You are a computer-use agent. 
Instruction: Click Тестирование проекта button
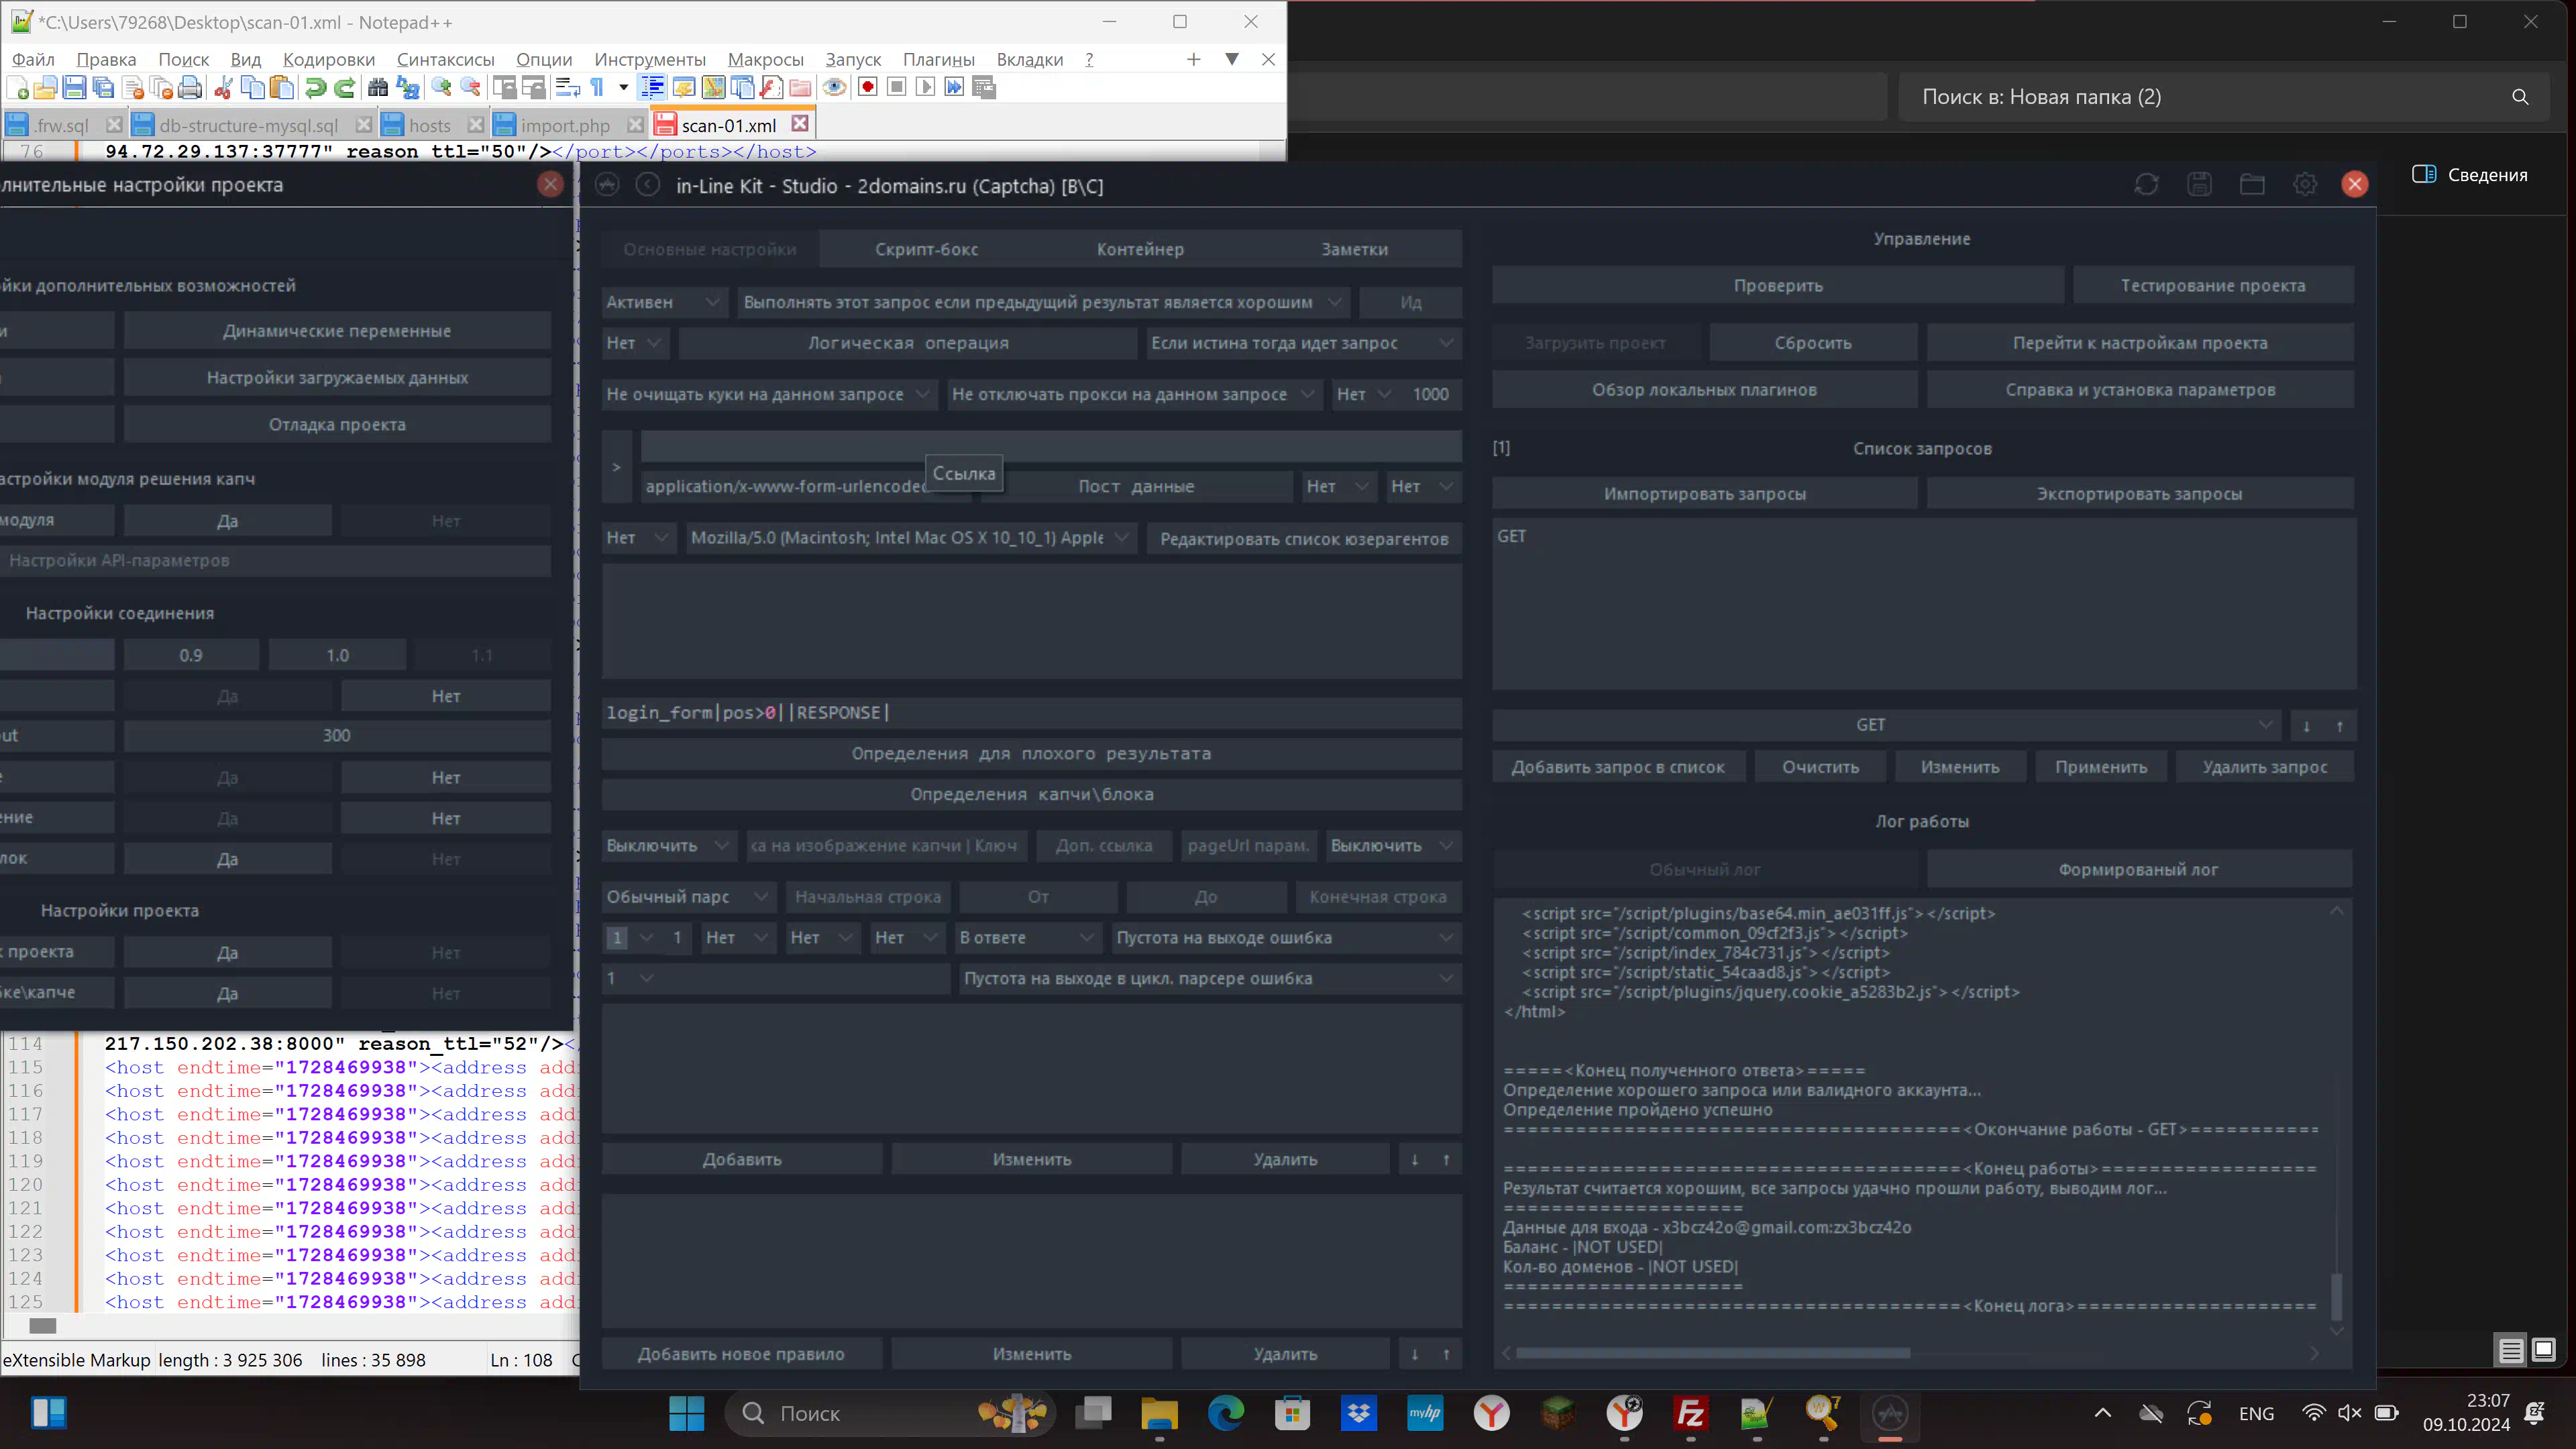pos(2213,285)
